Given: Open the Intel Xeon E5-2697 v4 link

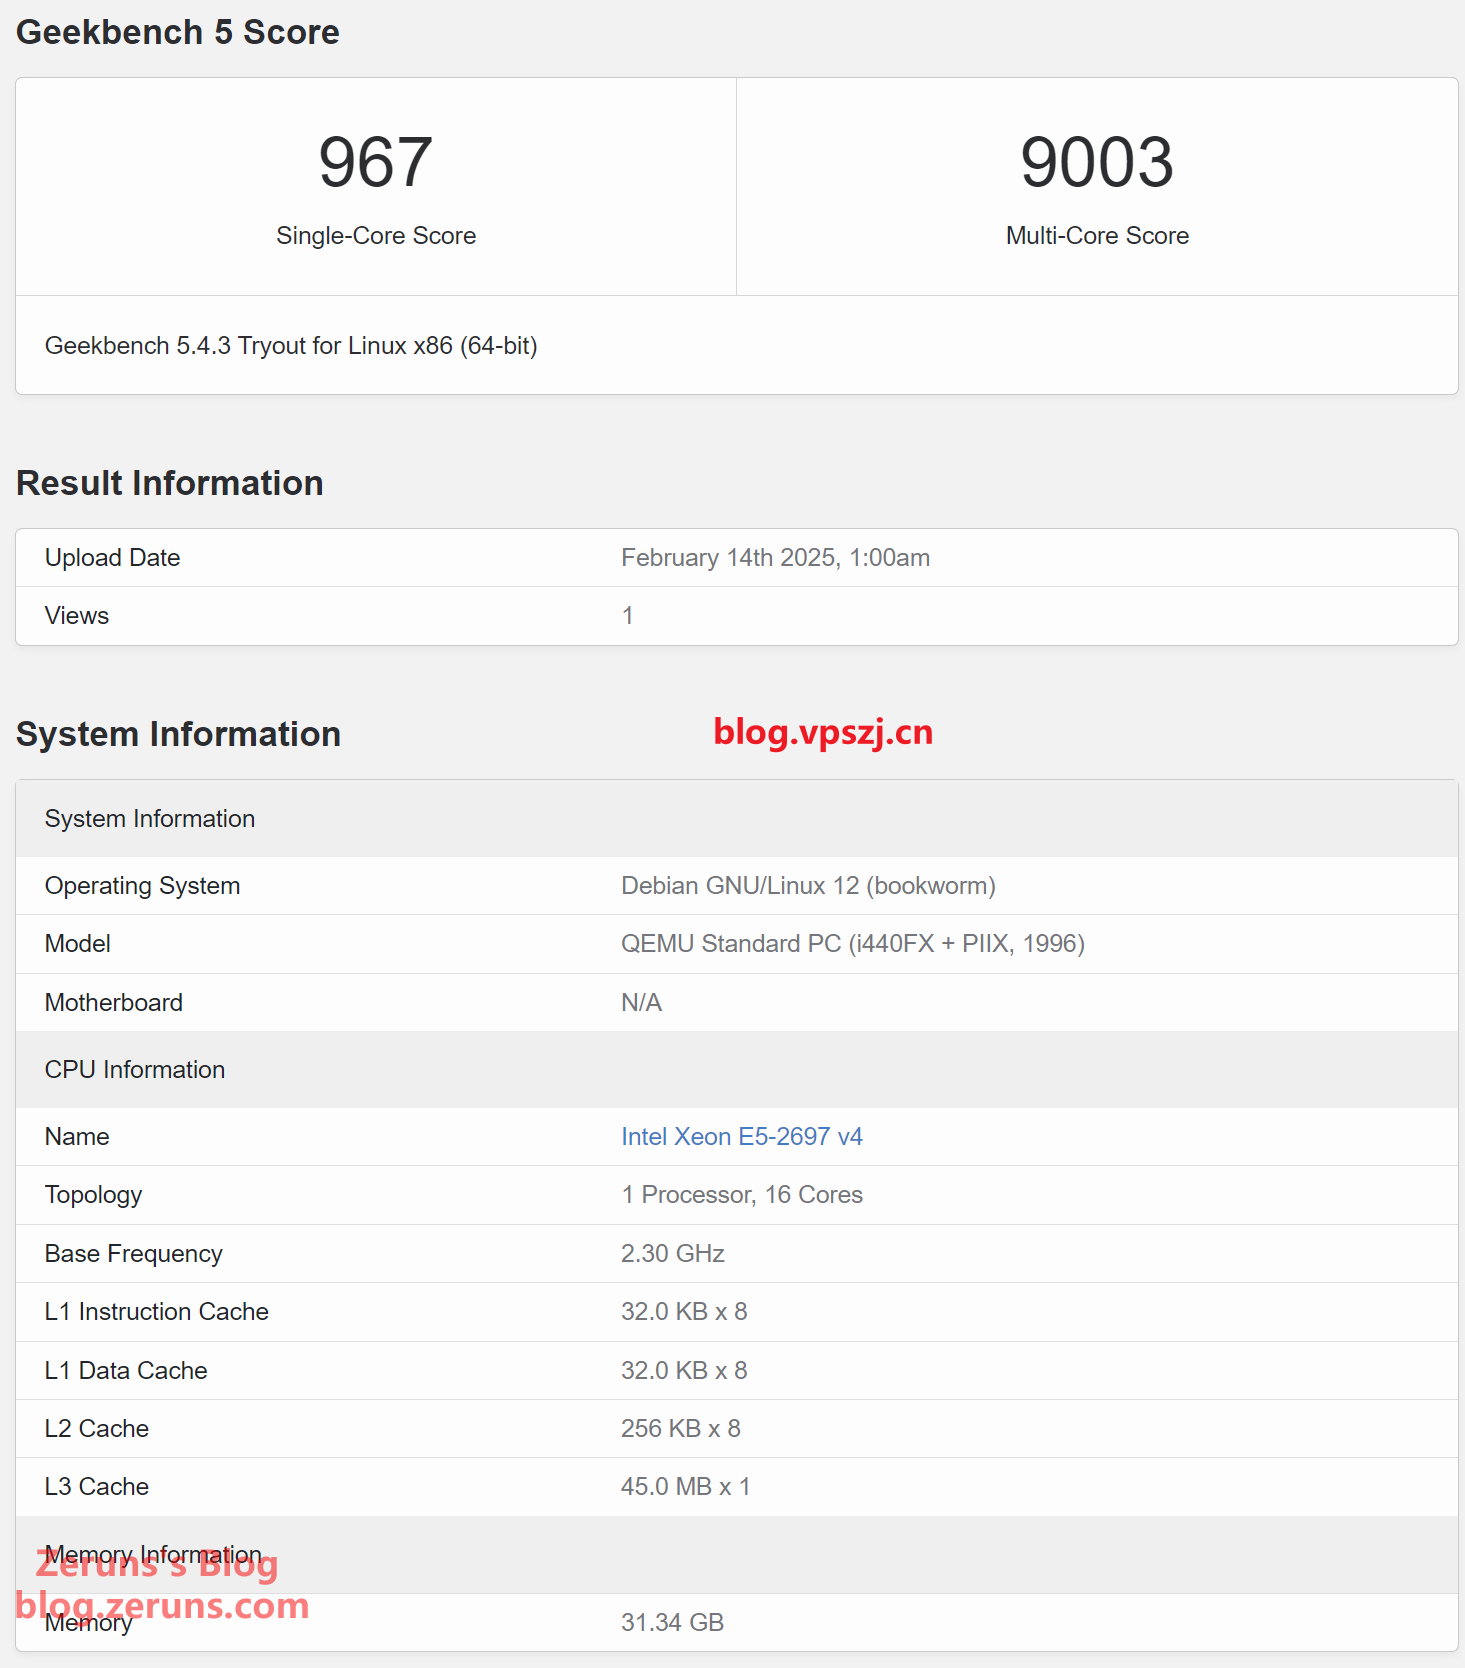Looking at the screenshot, I should [741, 1137].
